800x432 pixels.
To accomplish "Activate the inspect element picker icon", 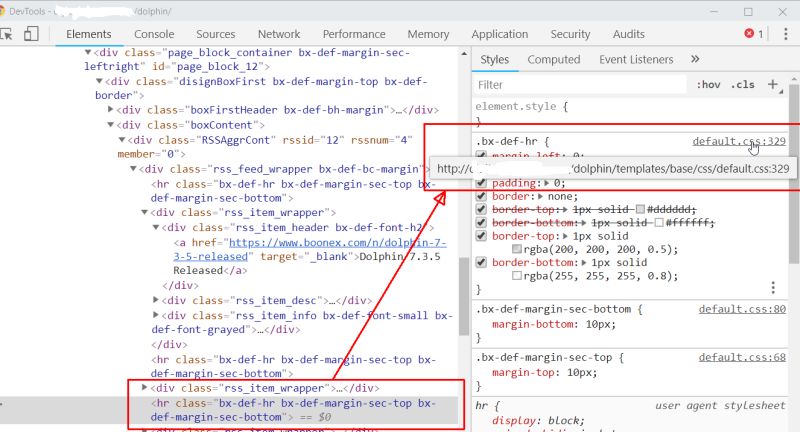I will coord(9,34).
